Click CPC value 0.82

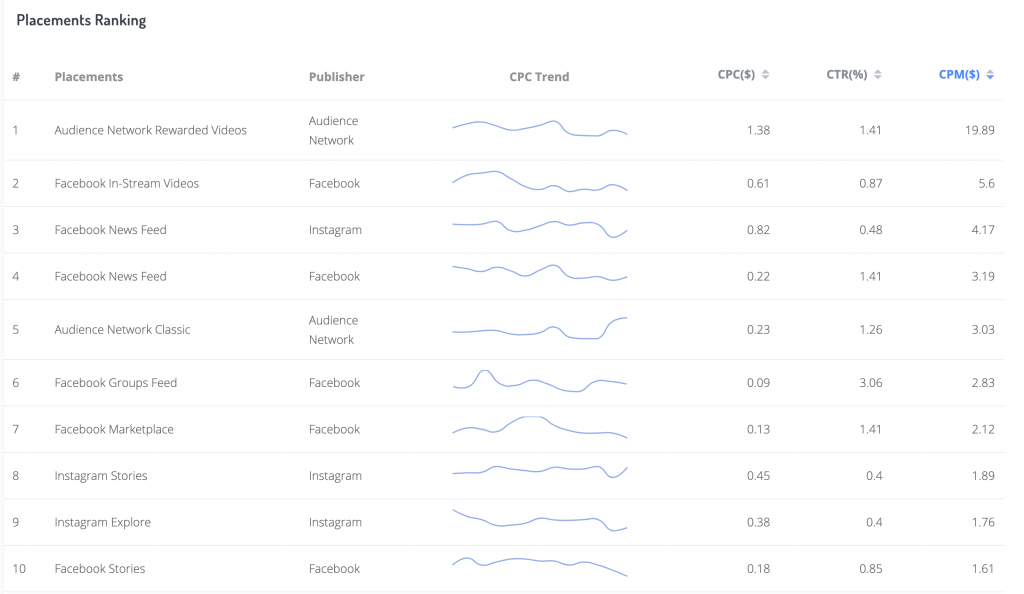coord(758,230)
